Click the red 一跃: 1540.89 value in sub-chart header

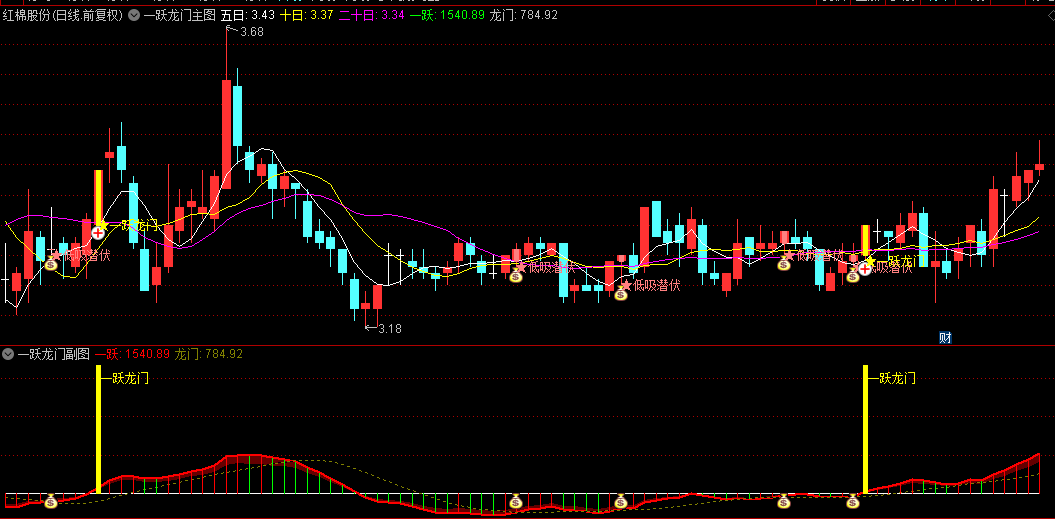(132, 353)
